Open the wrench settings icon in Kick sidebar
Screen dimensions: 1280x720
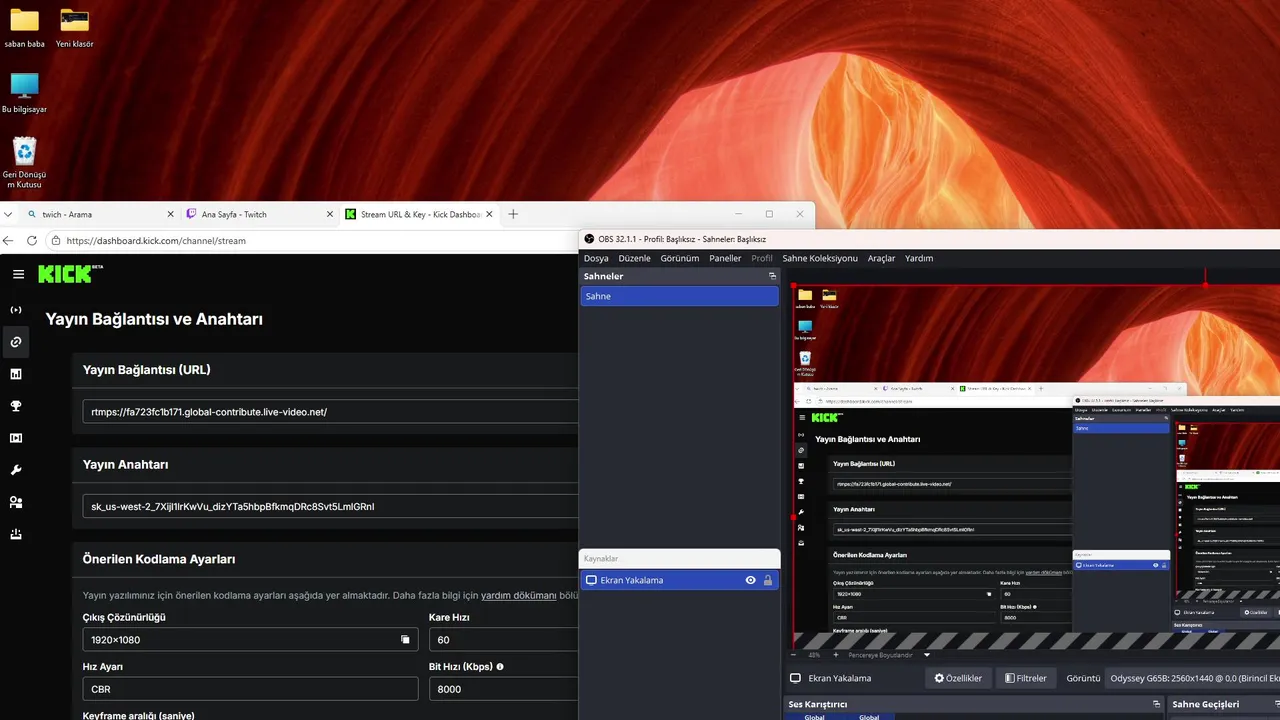(16, 470)
